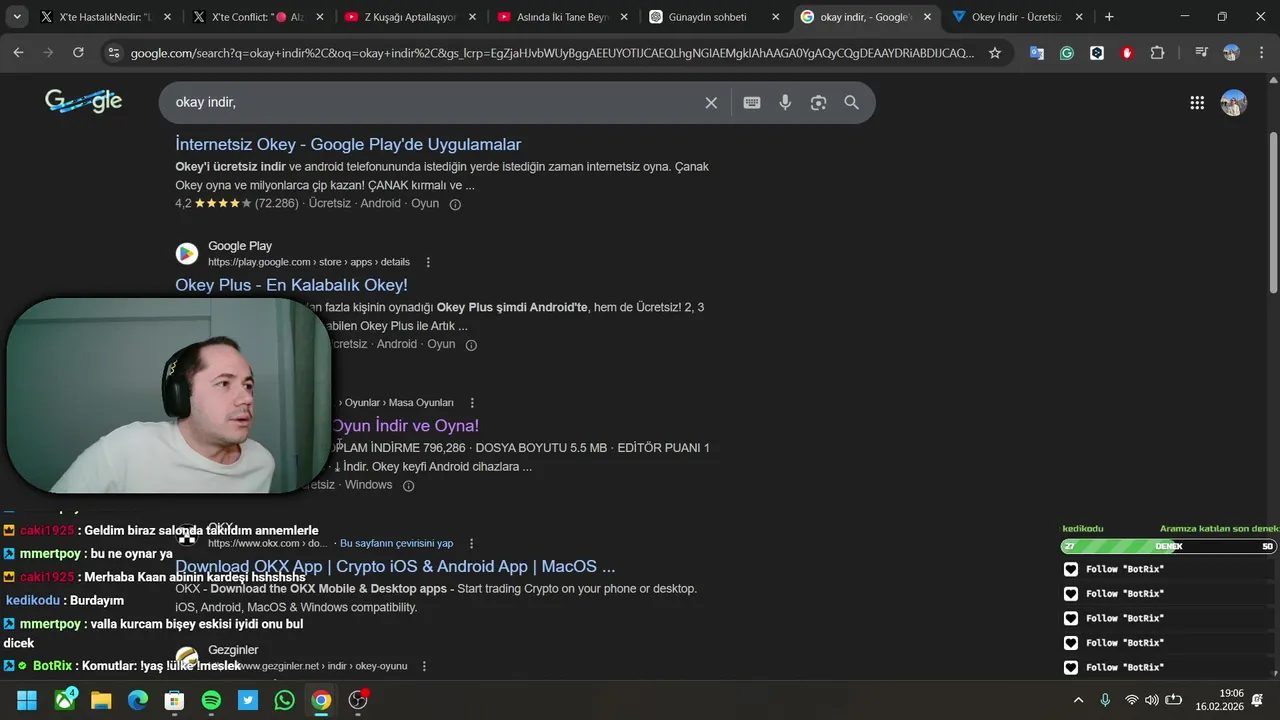
Task: Start voice search with microphone icon
Action: [x=785, y=102]
